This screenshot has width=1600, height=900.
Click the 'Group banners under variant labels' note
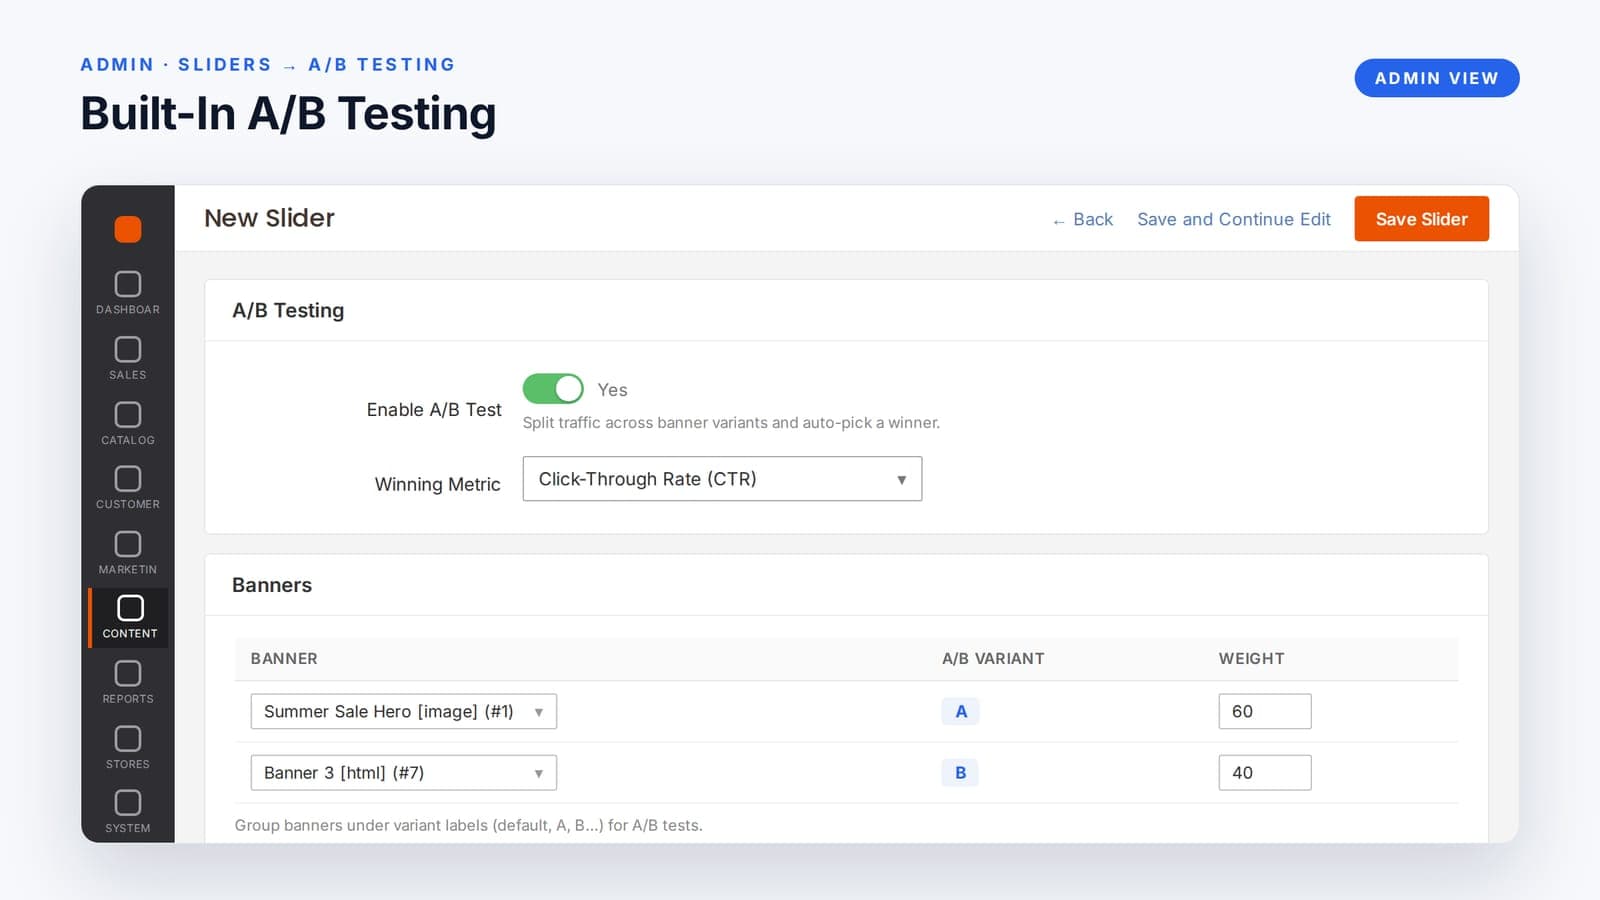[x=468, y=825]
